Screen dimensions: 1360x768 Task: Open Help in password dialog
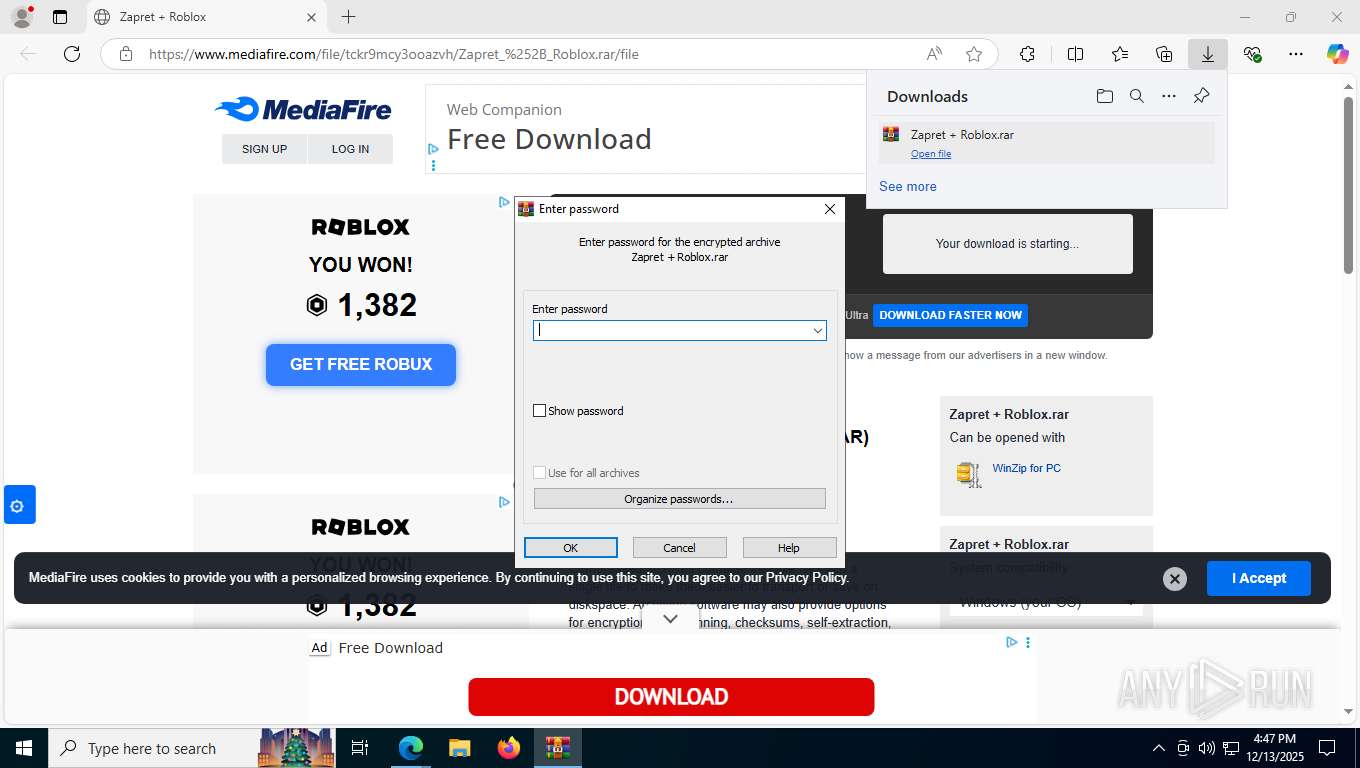[x=789, y=548]
